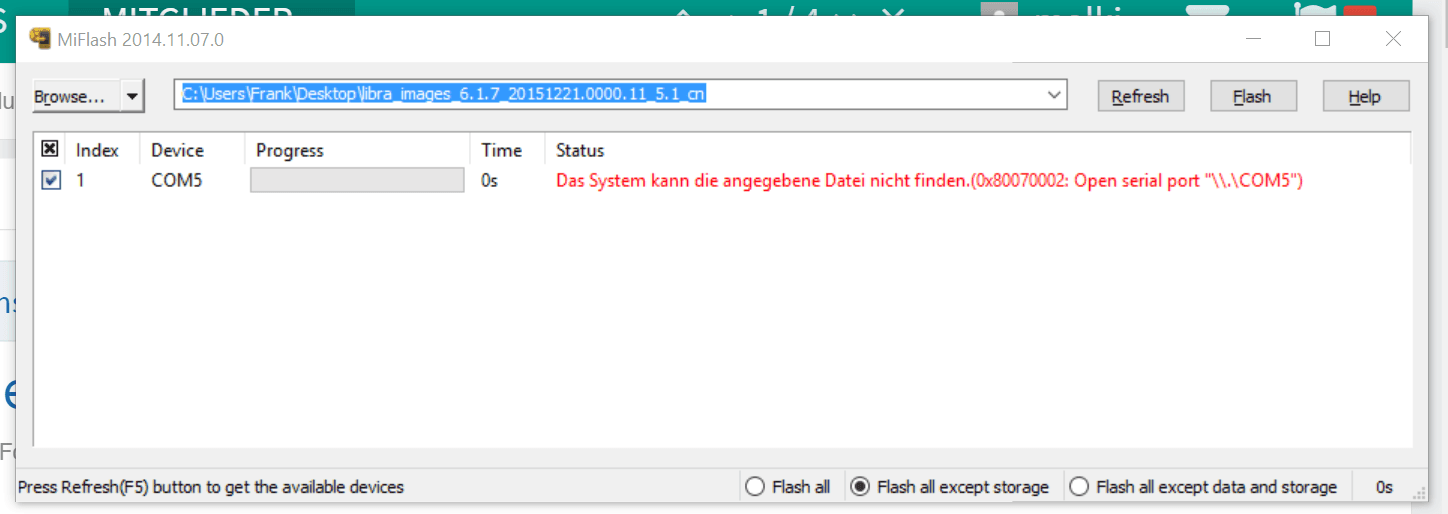This screenshot has width=1448, height=514.
Task: Click the Progress column header
Action: point(290,150)
